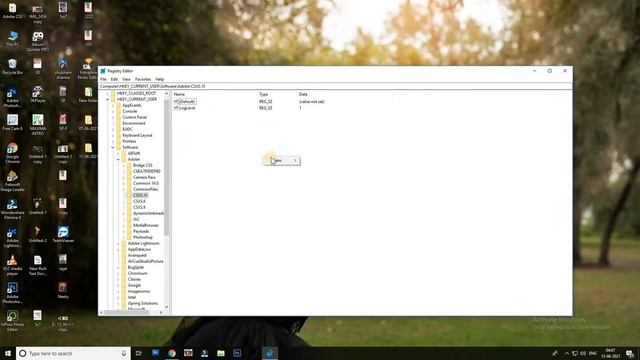Screen dimensions: 640x360
Task: Click the Registry Editor title bar icon
Action: (103, 71)
